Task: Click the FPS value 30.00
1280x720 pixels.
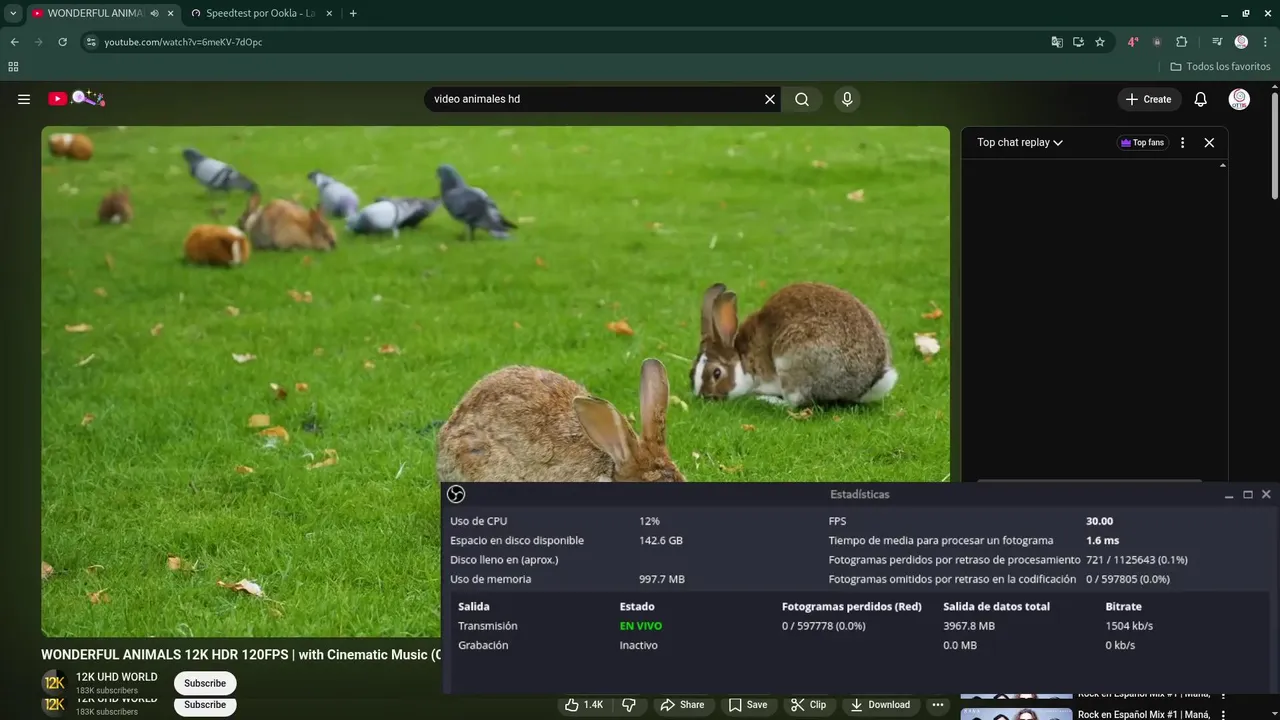Action: (1100, 521)
